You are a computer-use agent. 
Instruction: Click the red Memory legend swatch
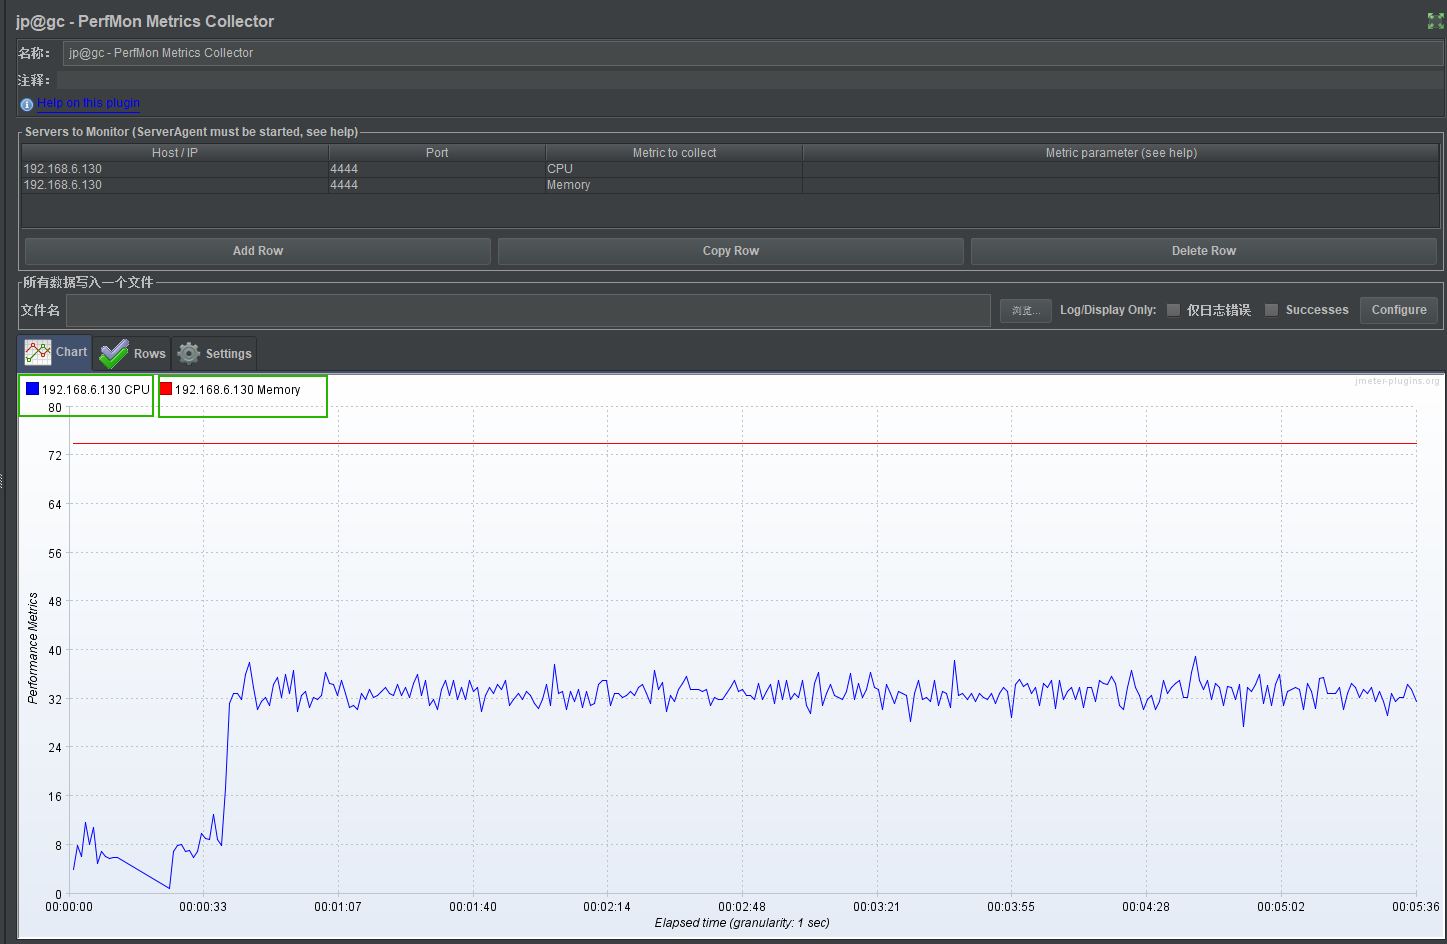pyautogui.click(x=166, y=389)
